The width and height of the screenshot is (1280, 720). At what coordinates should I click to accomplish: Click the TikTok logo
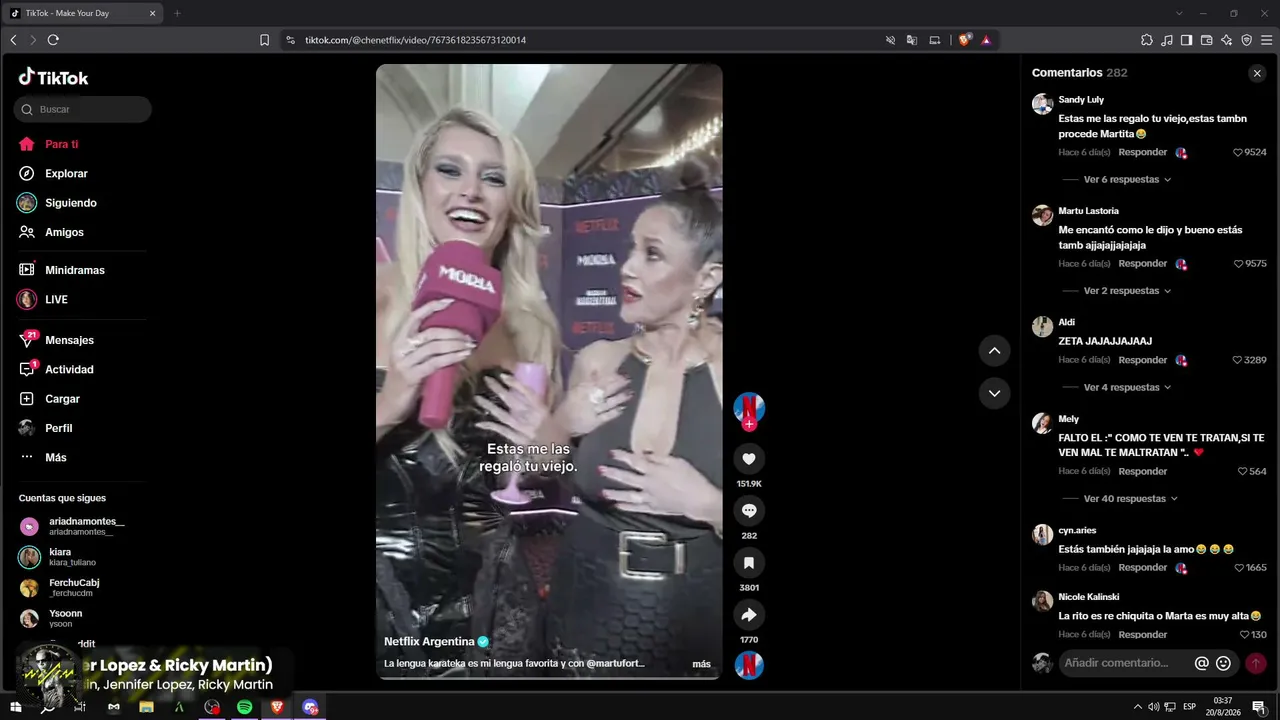point(54,77)
